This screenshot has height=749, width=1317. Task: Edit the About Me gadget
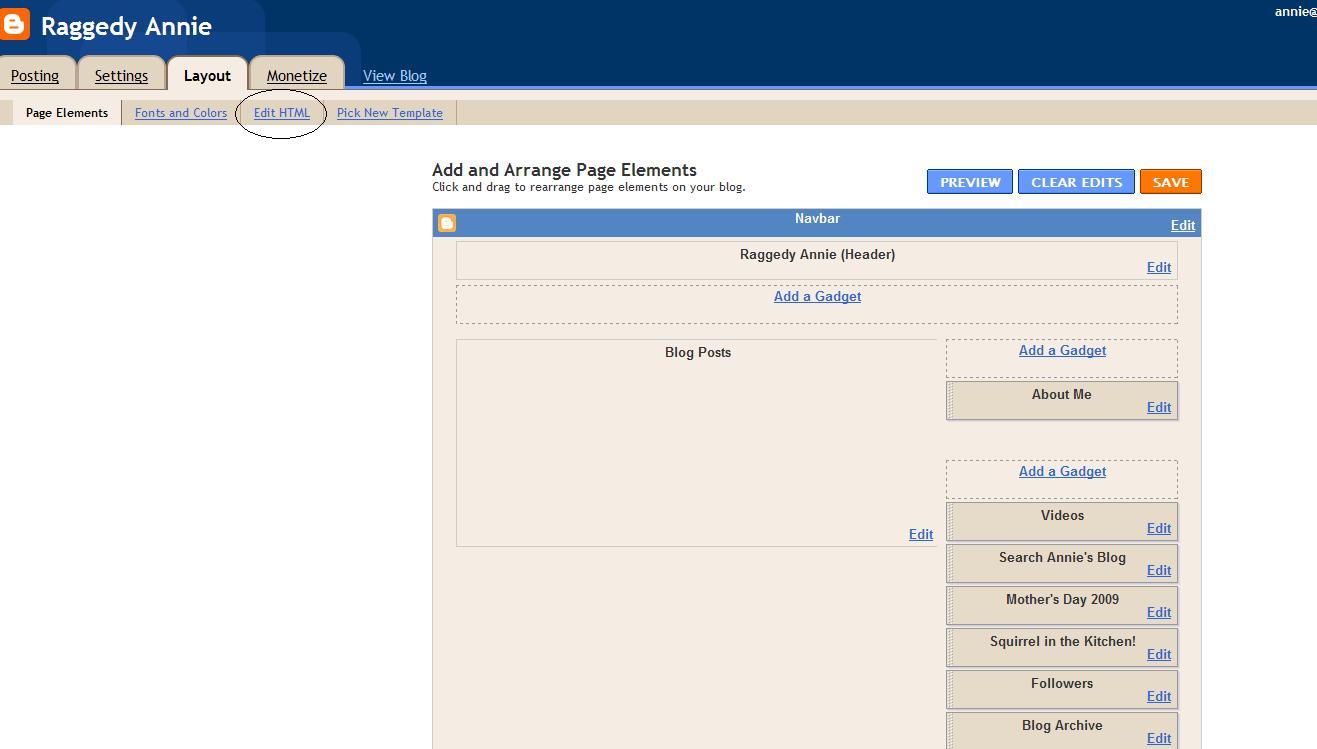tap(1159, 407)
